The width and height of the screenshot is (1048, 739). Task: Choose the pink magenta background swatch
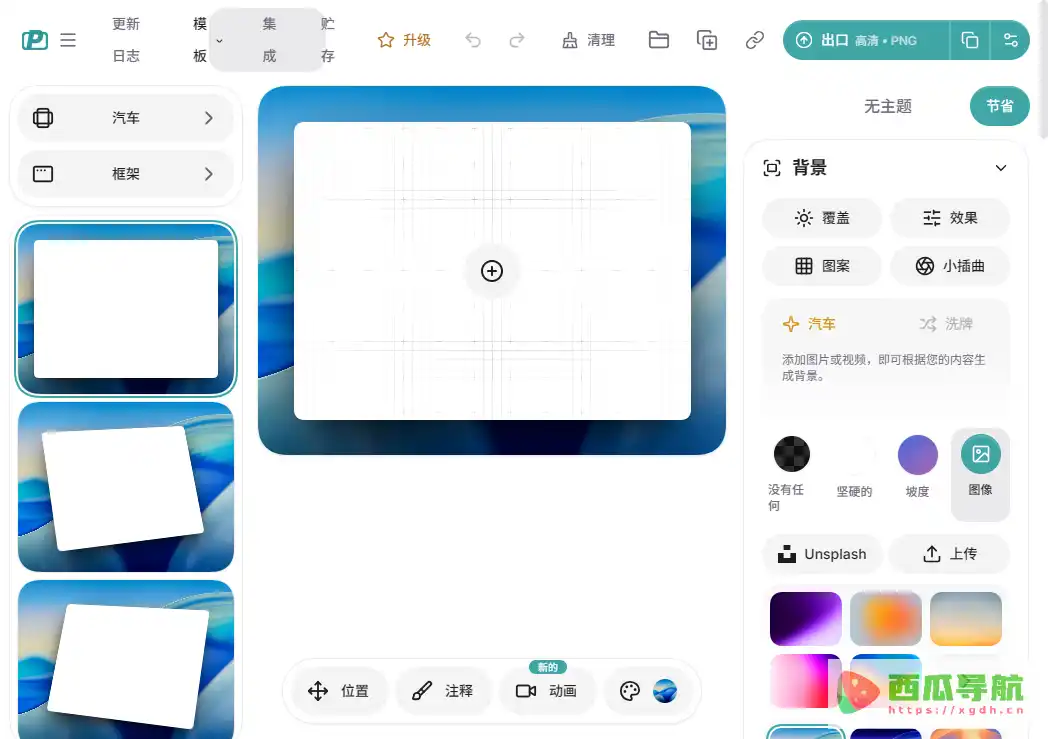click(x=805, y=680)
